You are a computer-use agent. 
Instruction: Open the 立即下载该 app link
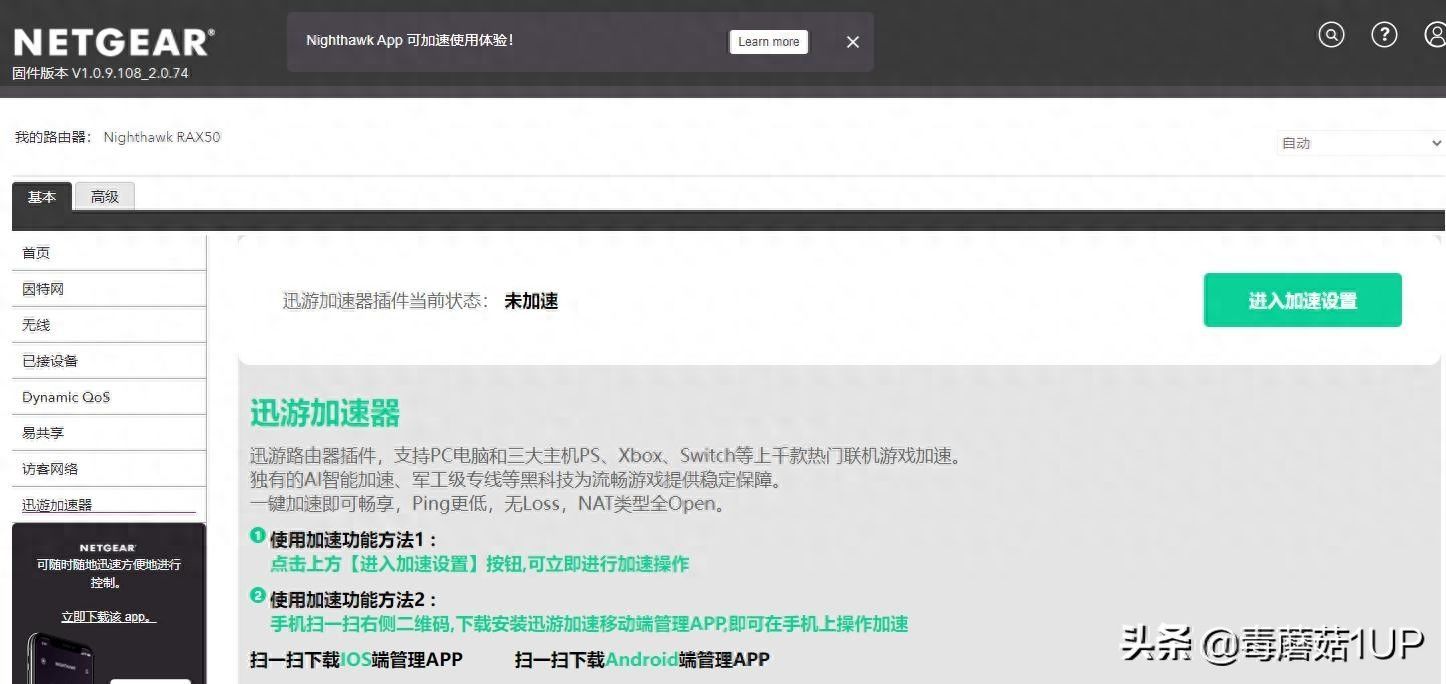(x=108, y=616)
